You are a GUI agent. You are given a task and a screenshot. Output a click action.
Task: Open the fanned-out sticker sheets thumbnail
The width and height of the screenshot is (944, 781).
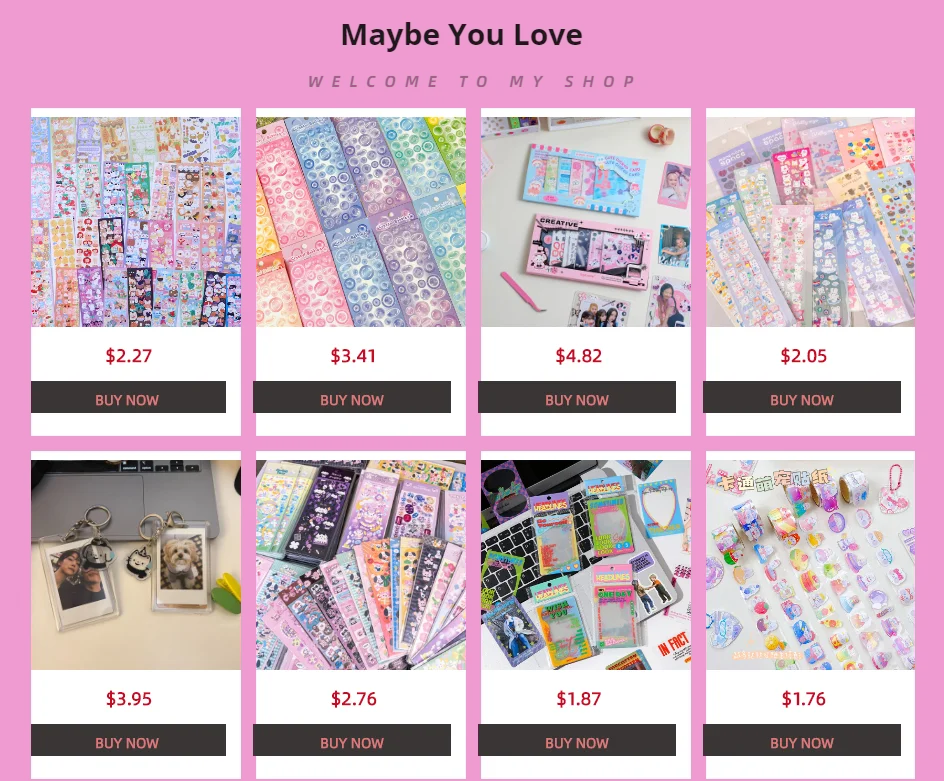[361, 565]
